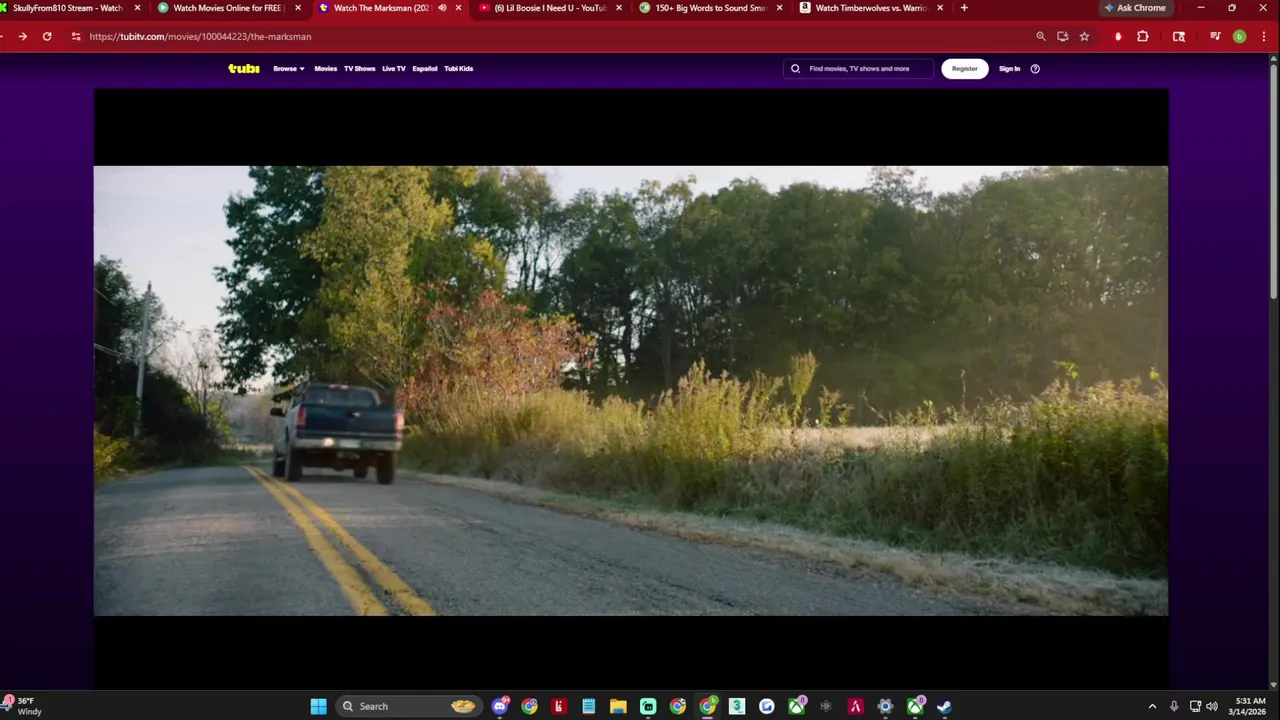Screen dimensions: 1280x720
Task: Expand the Browse dropdown menu
Action: (288, 69)
